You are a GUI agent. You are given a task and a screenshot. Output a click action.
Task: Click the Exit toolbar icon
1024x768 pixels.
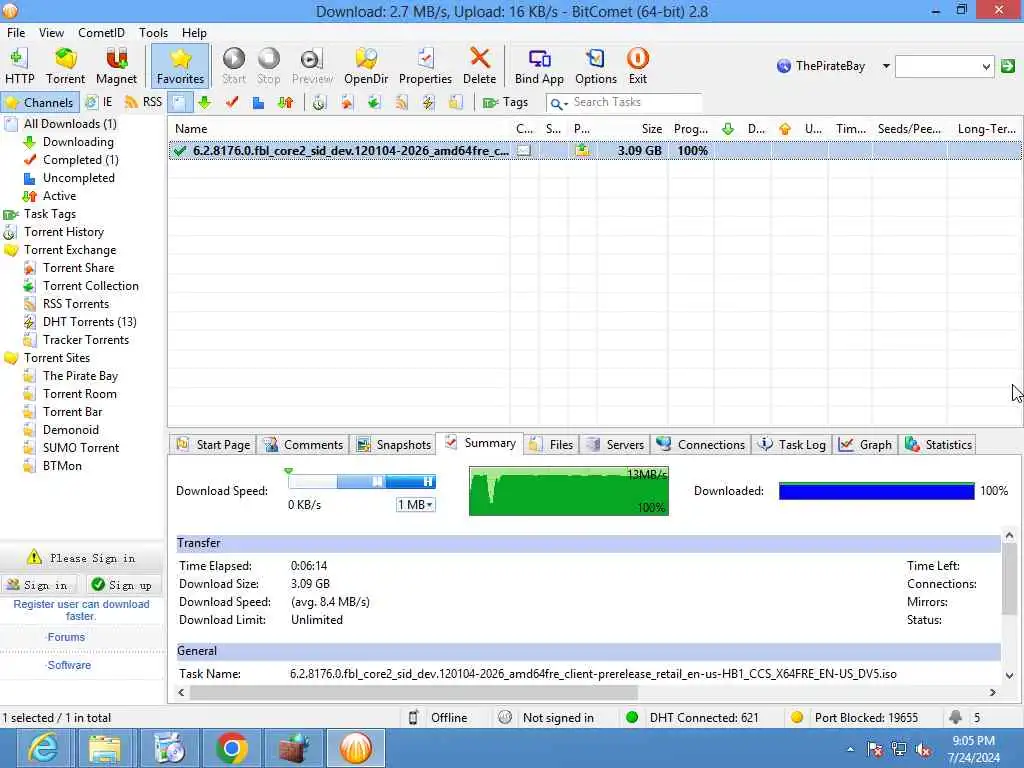pos(637,66)
